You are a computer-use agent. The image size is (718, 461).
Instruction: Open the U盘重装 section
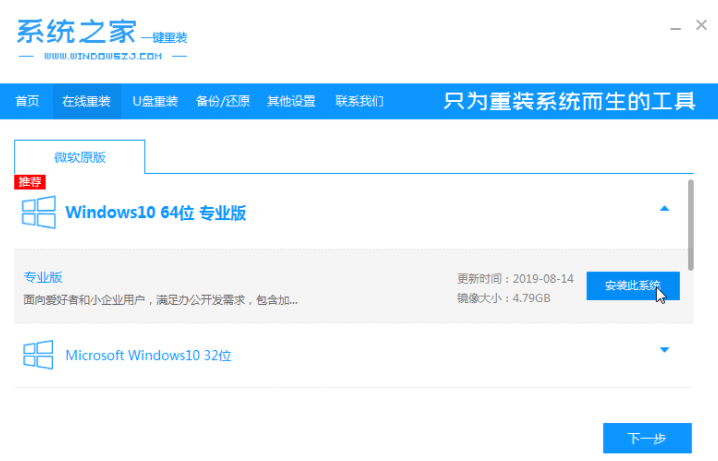[155, 101]
